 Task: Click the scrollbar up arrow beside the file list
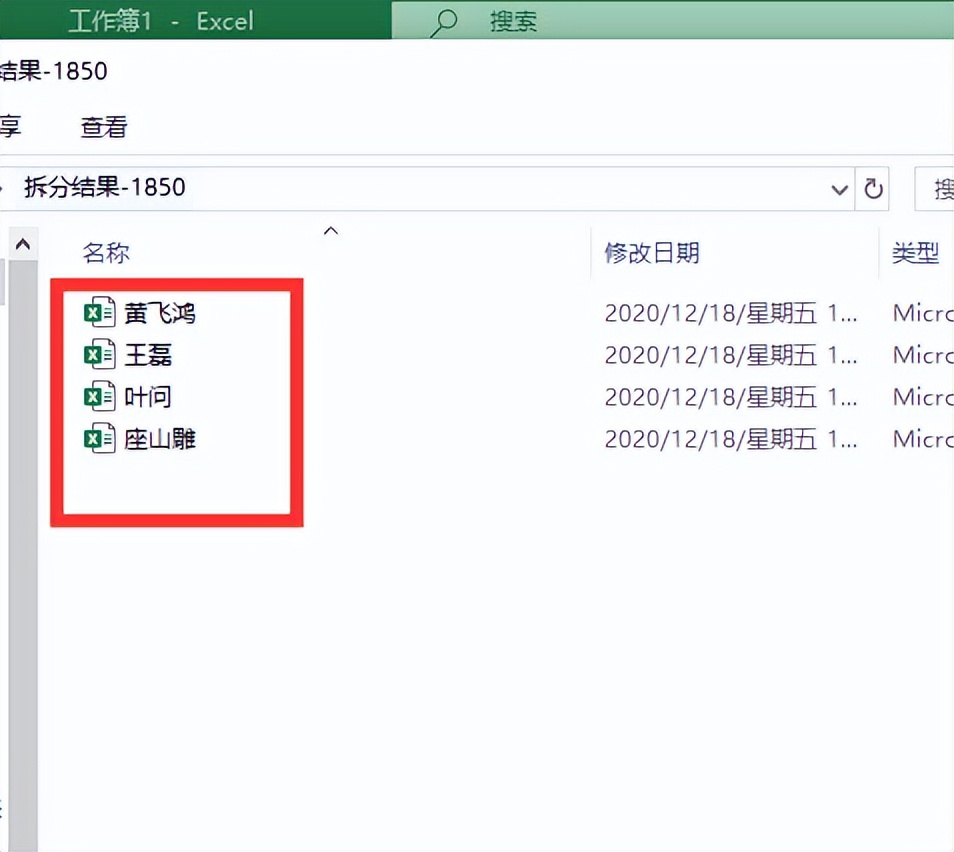pyautogui.click(x=23, y=241)
